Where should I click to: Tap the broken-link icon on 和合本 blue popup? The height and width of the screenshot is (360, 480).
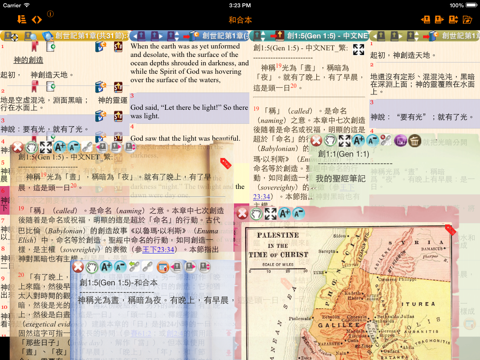click(x=134, y=267)
